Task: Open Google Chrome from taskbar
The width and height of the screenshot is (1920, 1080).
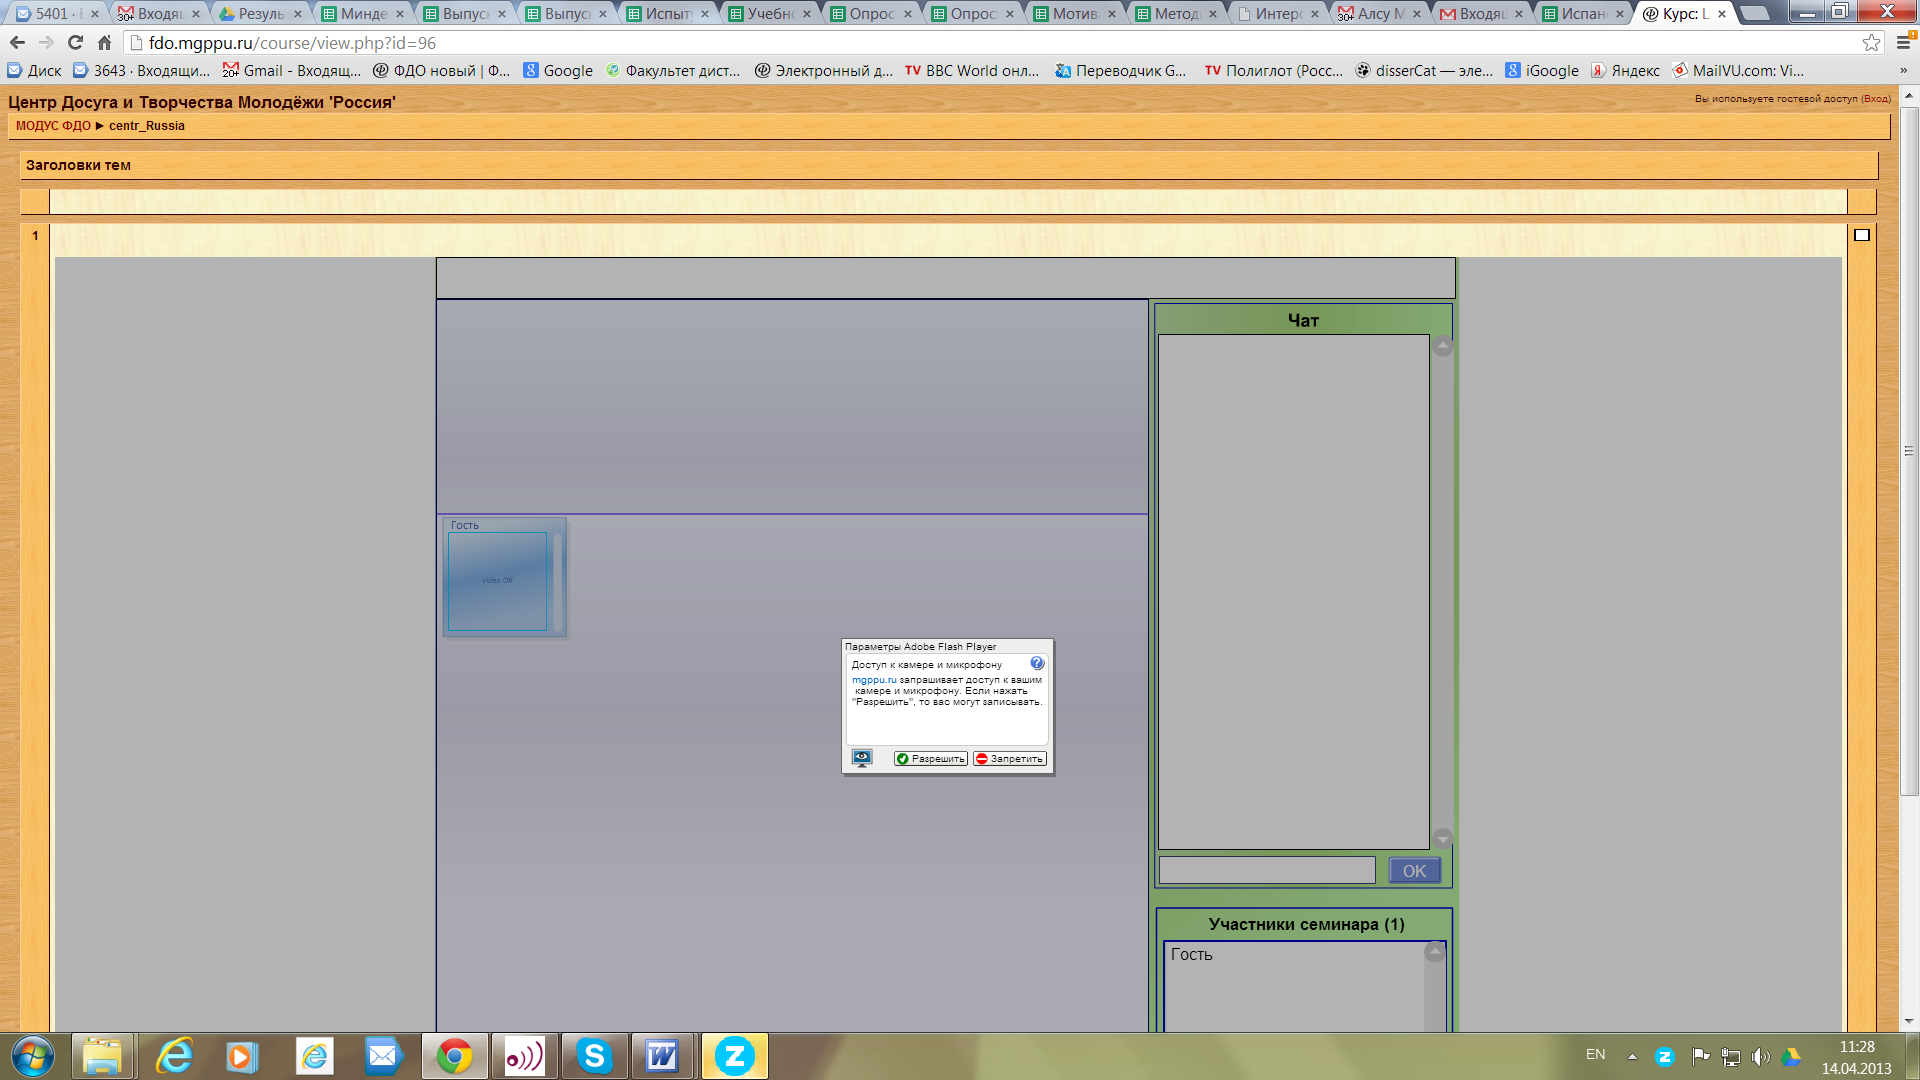Action: pyautogui.click(x=454, y=1056)
